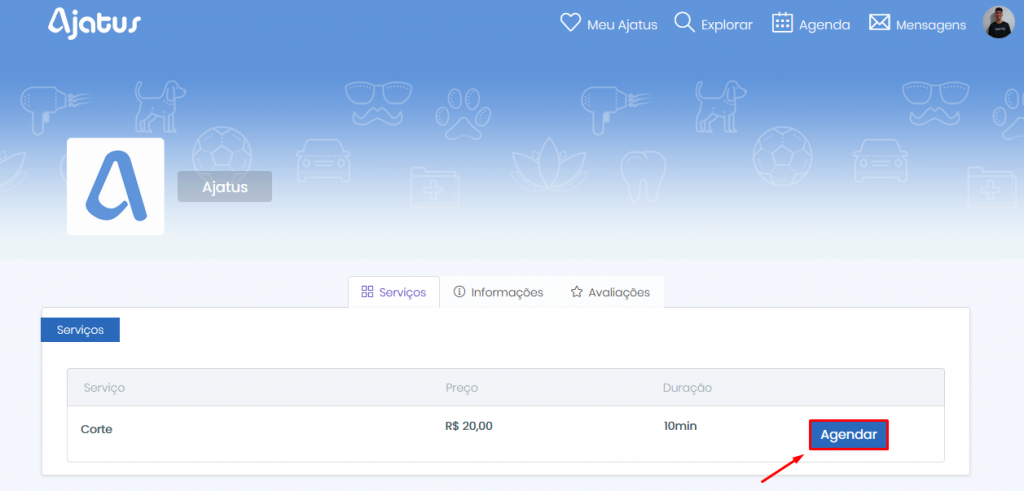1024x491 pixels.
Task: Open the Explorar link
Action: click(727, 25)
